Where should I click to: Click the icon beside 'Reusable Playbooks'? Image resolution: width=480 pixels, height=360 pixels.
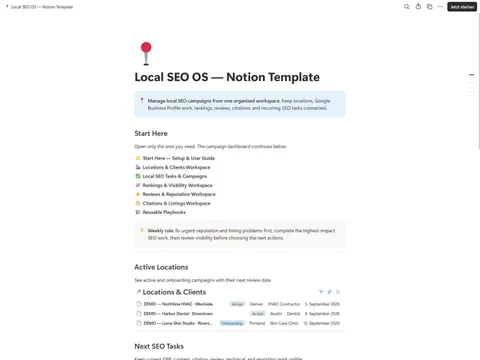point(138,212)
